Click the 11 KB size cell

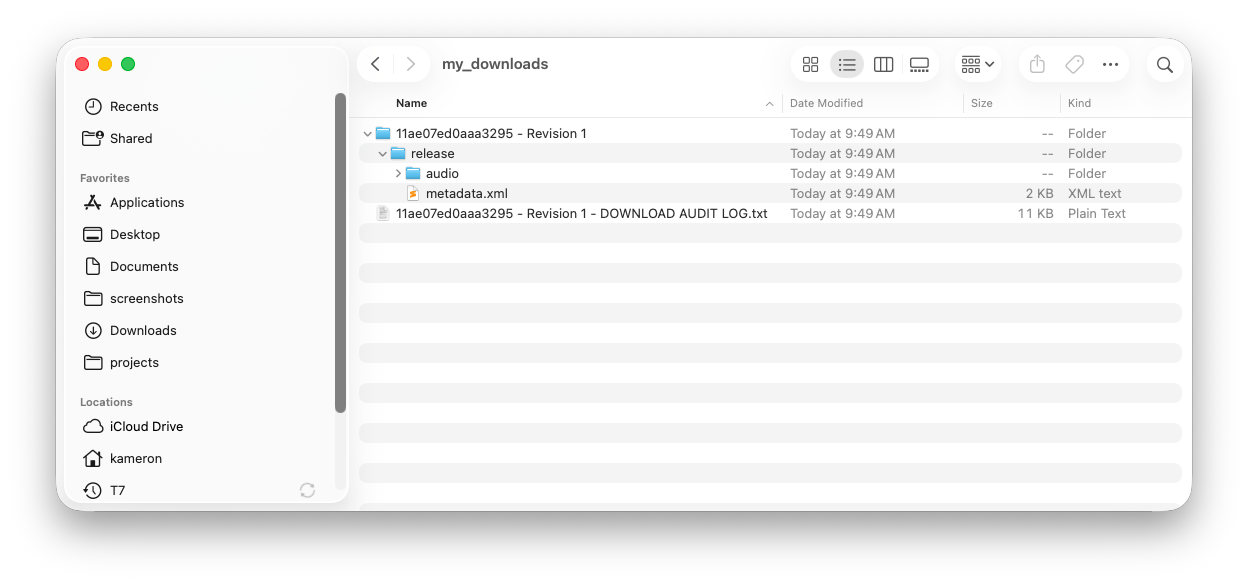pos(1036,213)
